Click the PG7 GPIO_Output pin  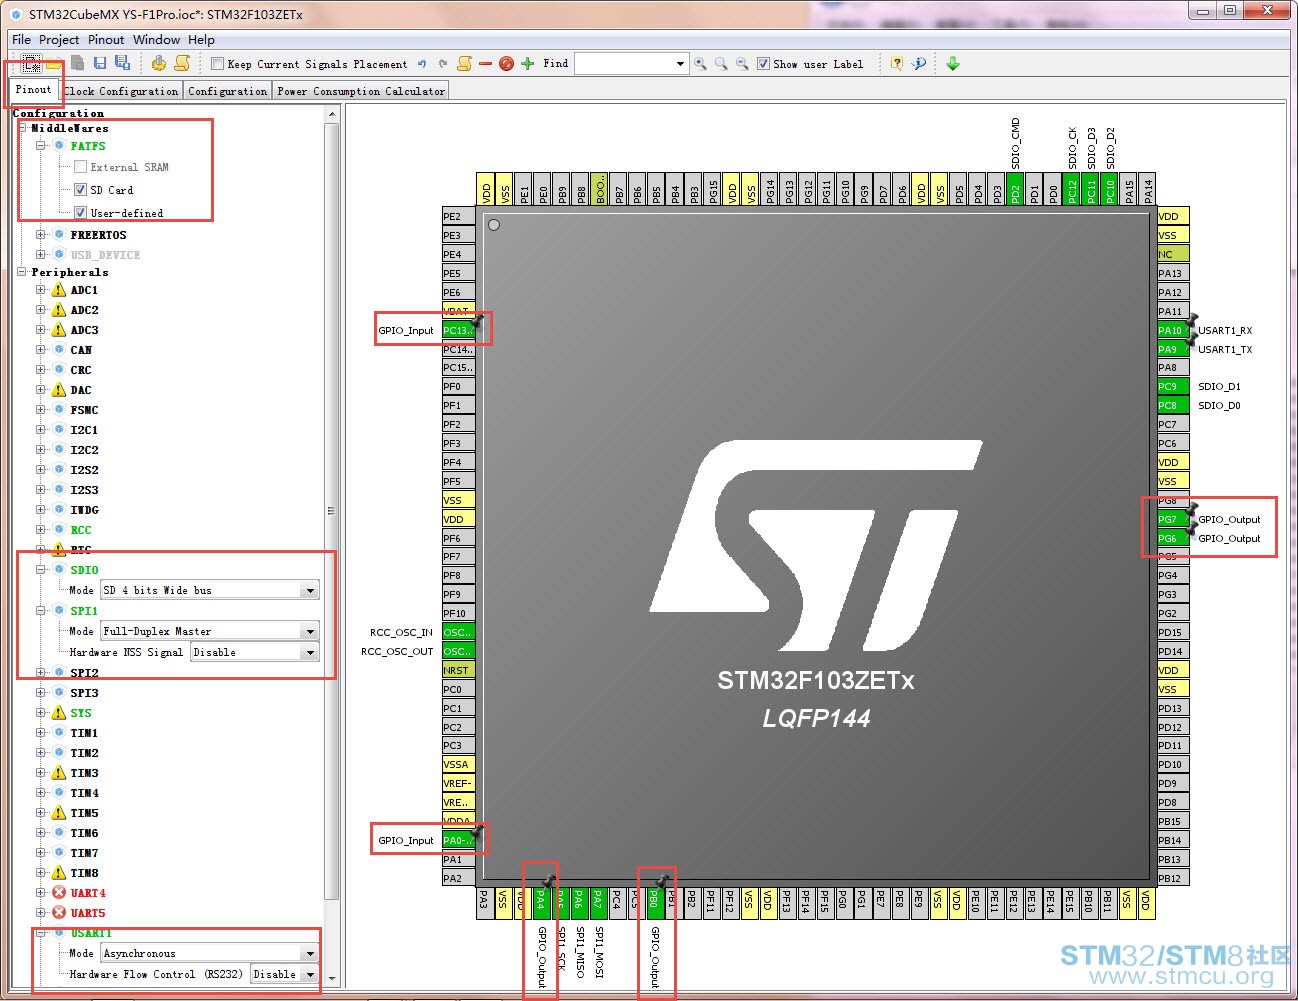click(1173, 519)
